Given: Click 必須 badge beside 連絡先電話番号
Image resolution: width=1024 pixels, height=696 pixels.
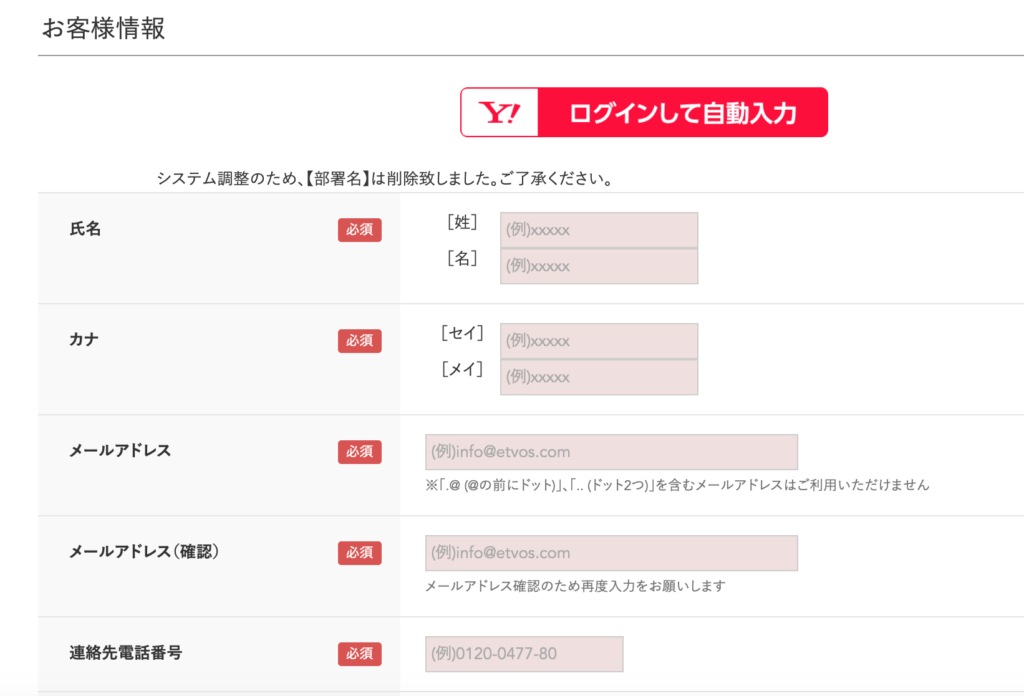Looking at the screenshot, I should click(359, 654).
